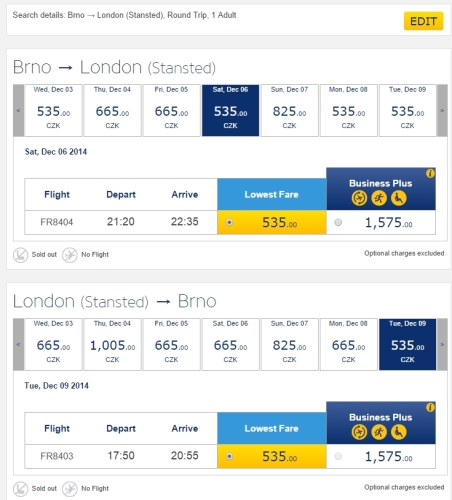This screenshot has height=500, width=452.
Task: Show earlier outbound dates with left arrow
Action: point(18,110)
